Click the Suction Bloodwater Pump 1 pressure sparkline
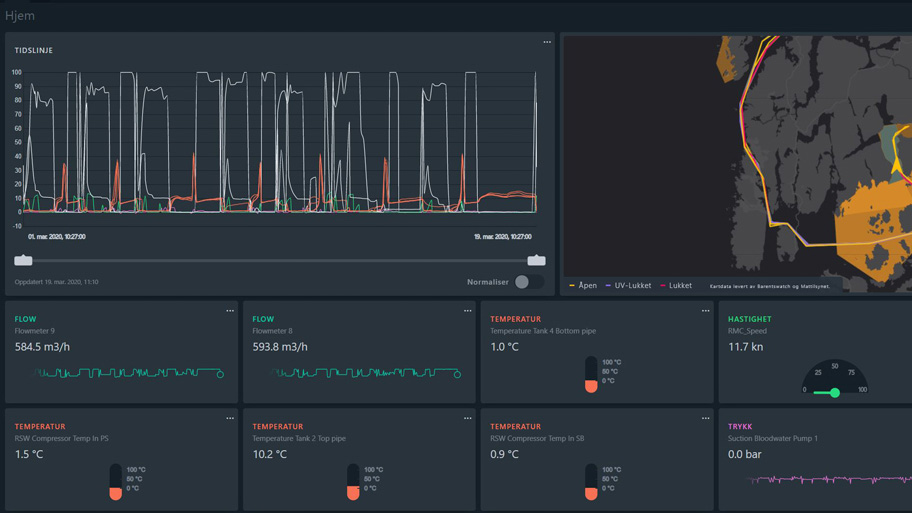The width and height of the screenshot is (912, 513). coord(830,480)
